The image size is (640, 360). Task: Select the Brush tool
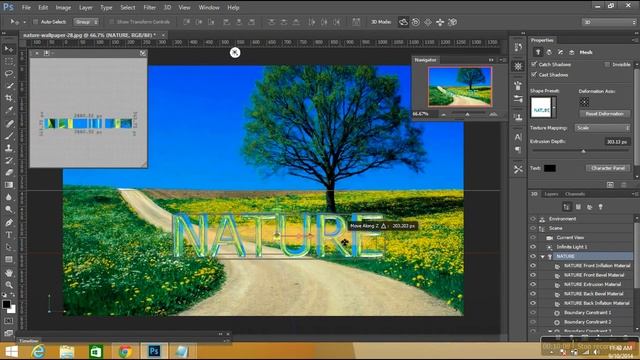9,136
